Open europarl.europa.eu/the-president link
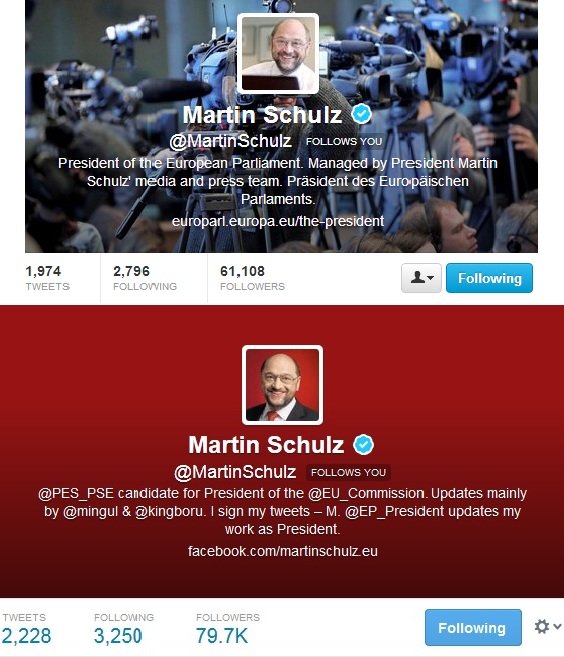The width and height of the screenshot is (564, 657). [278, 221]
